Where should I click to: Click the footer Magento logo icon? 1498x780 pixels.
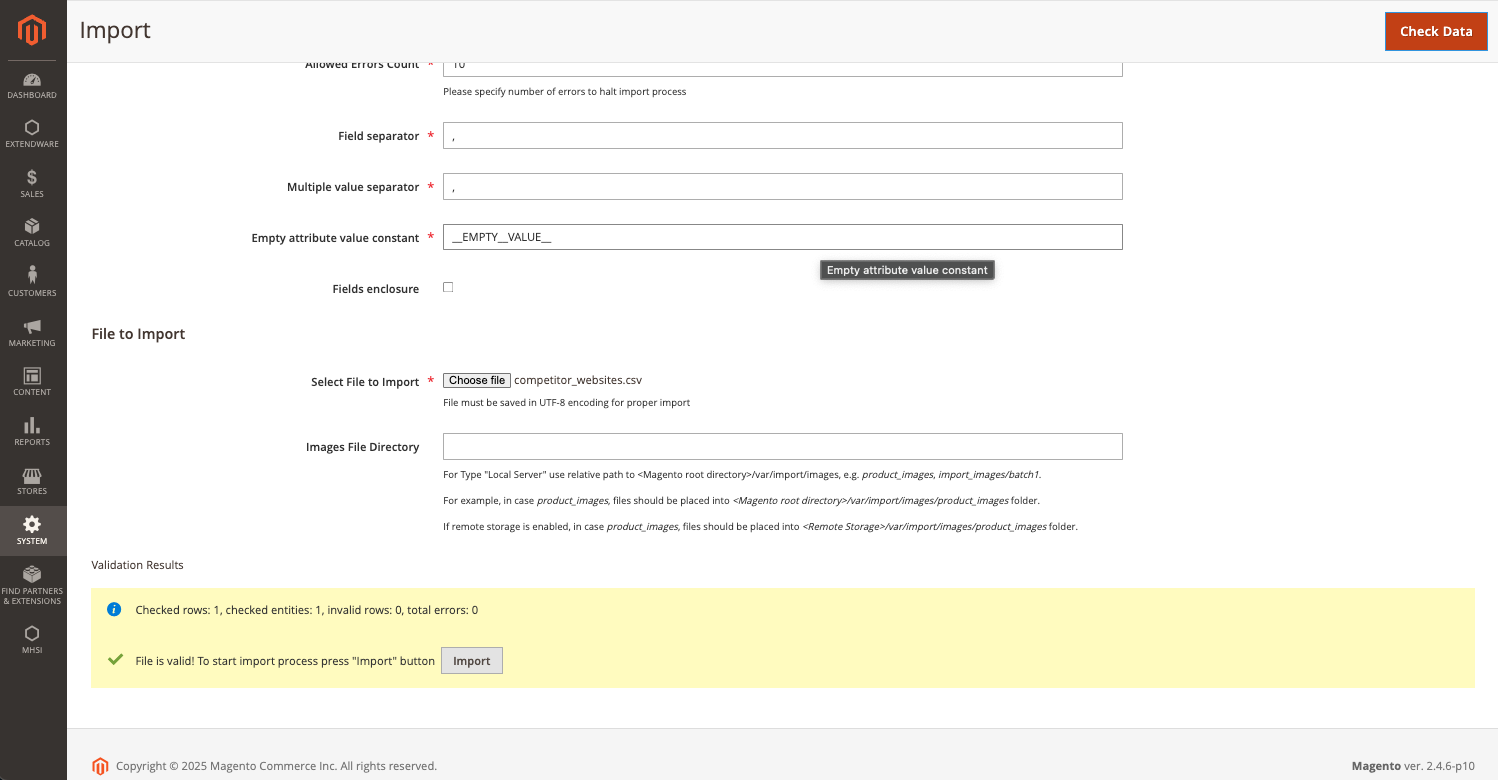(x=100, y=767)
